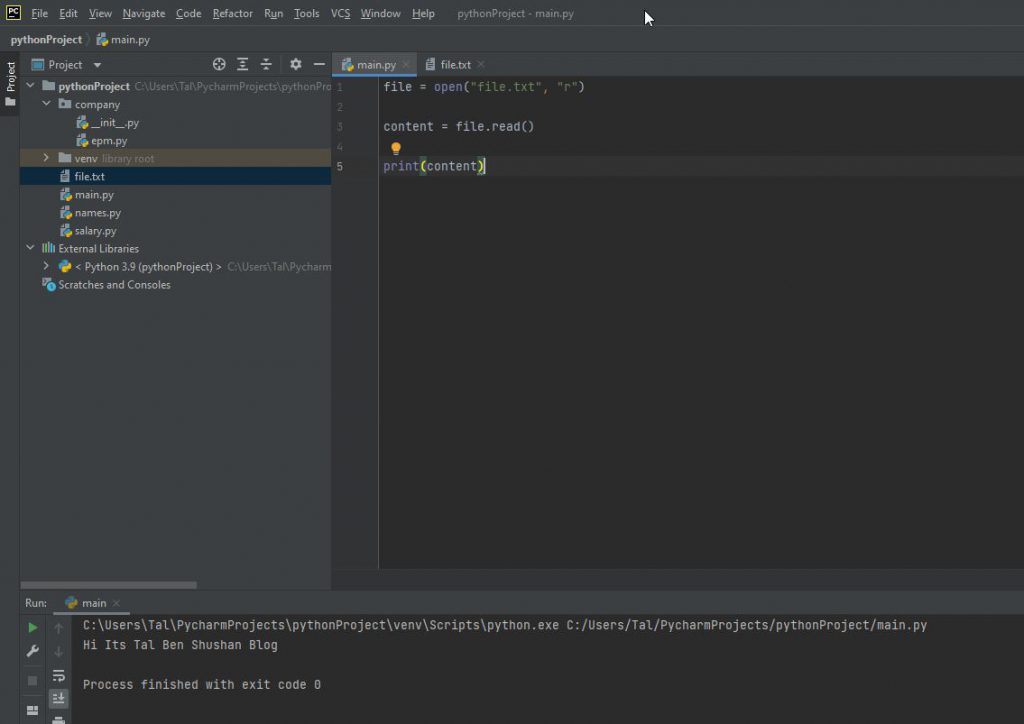Click the wrench settings icon in Run panel

[x=32, y=651]
